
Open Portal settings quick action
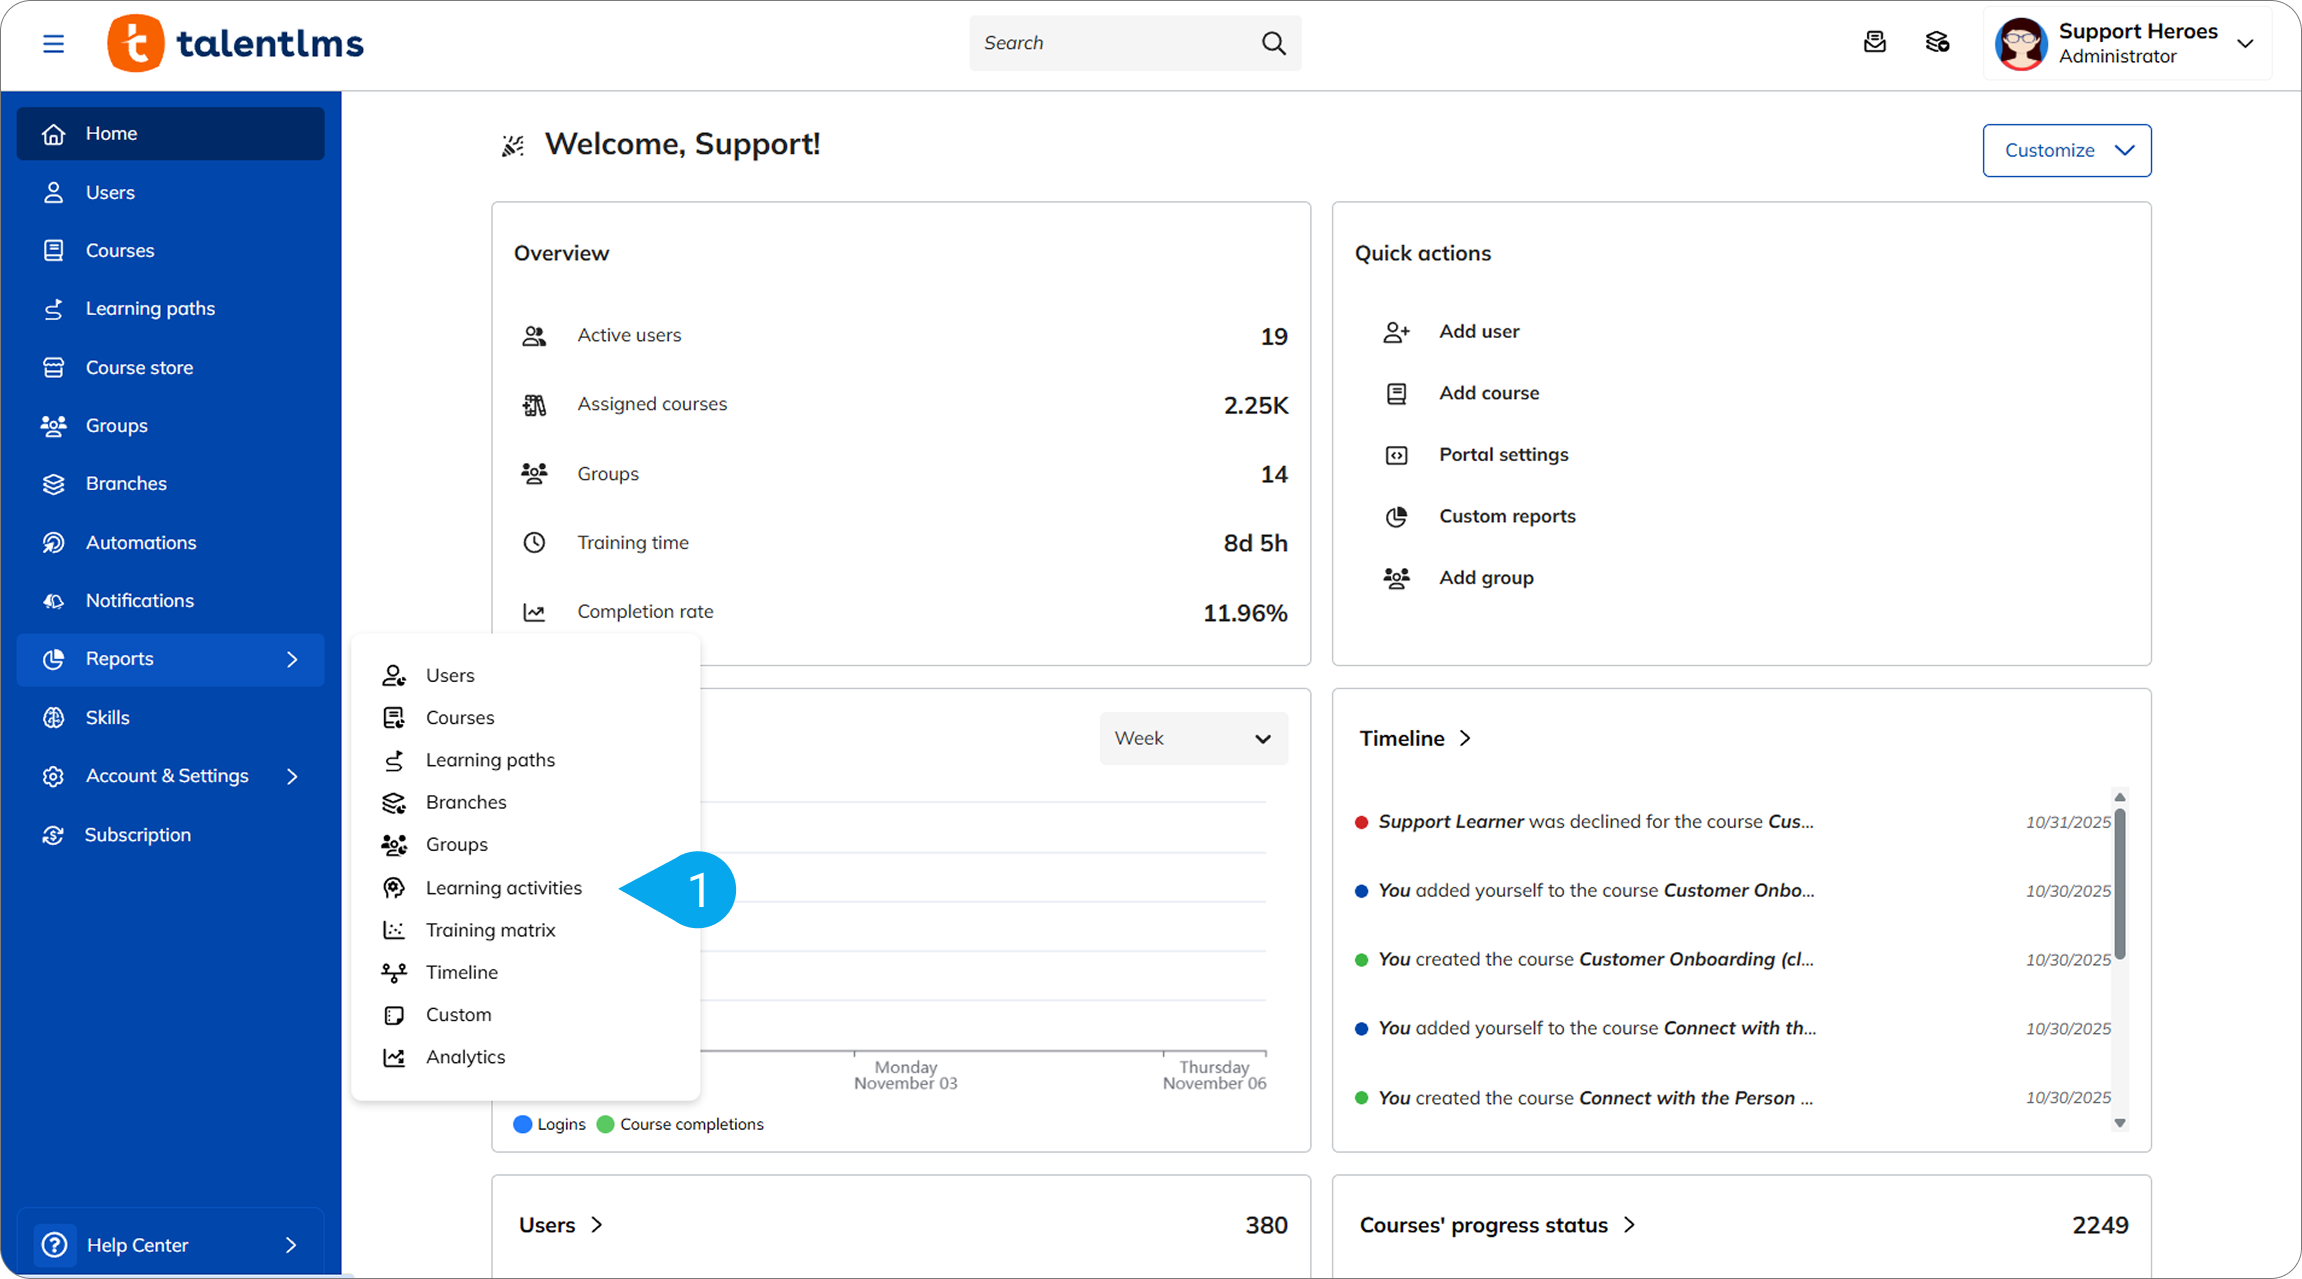click(x=1503, y=454)
